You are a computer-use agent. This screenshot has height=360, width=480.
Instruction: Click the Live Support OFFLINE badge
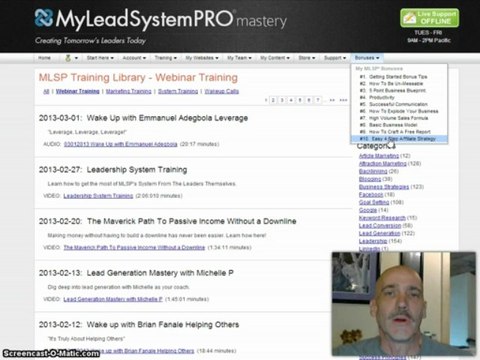tap(429, 18)
